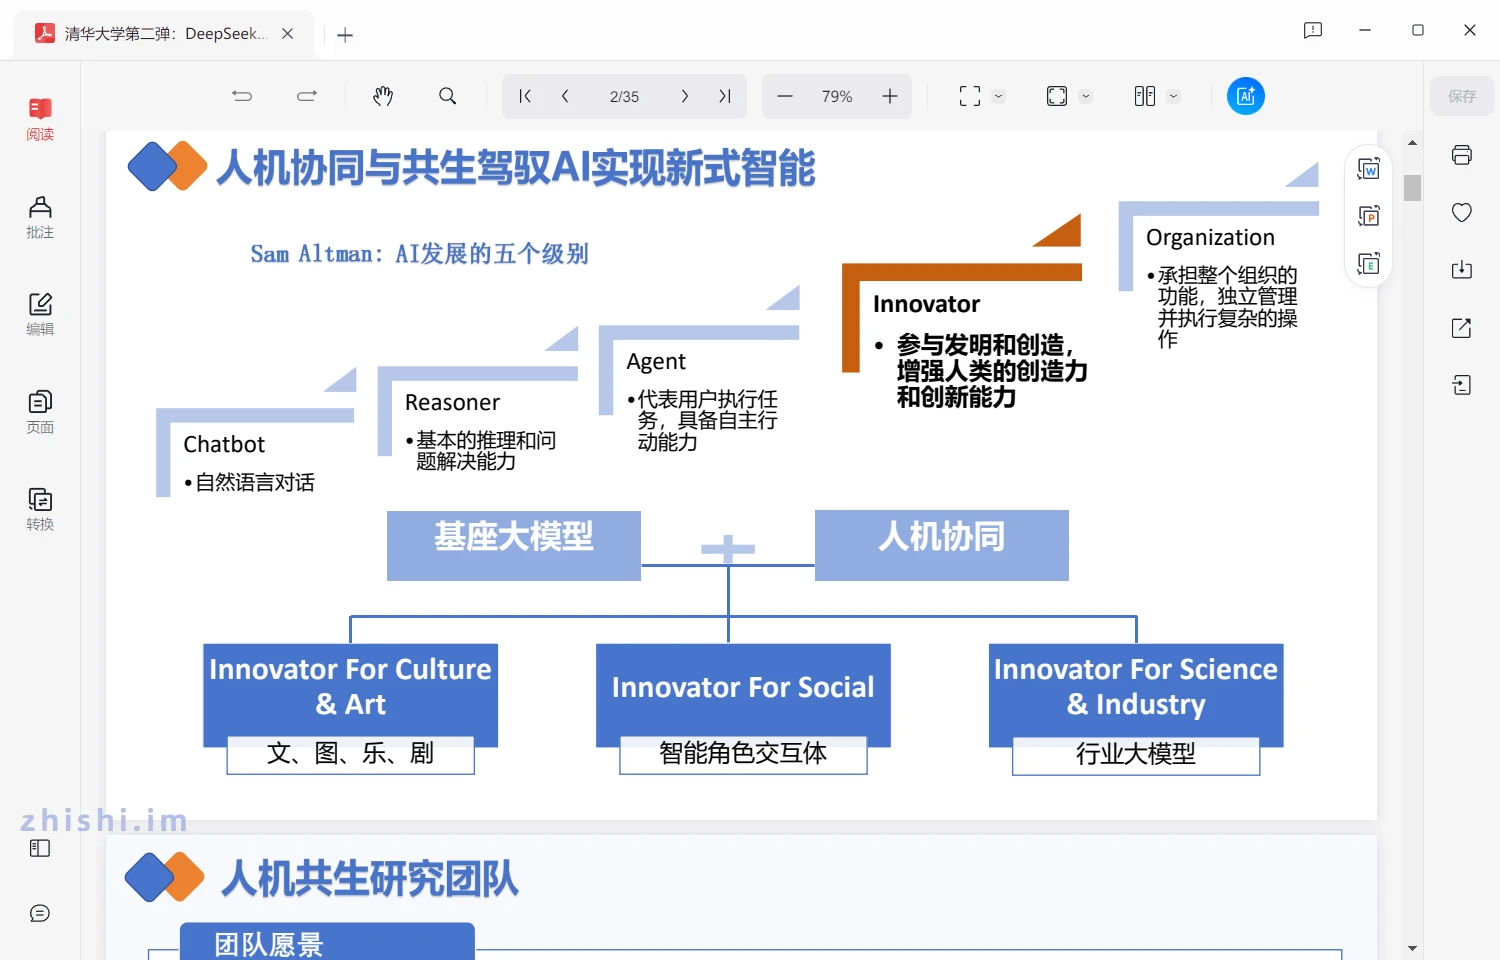Click the page with left-arrow icon in the right sidebar
The image size is (1500, 960).
(1462, 385)
